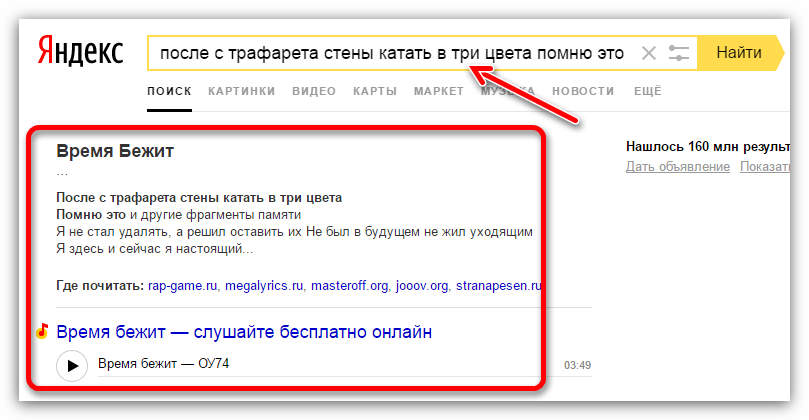This screenshot has width=809, height=420.
Task: Switch to the Видео tab
Action: [x=314, y=91]
